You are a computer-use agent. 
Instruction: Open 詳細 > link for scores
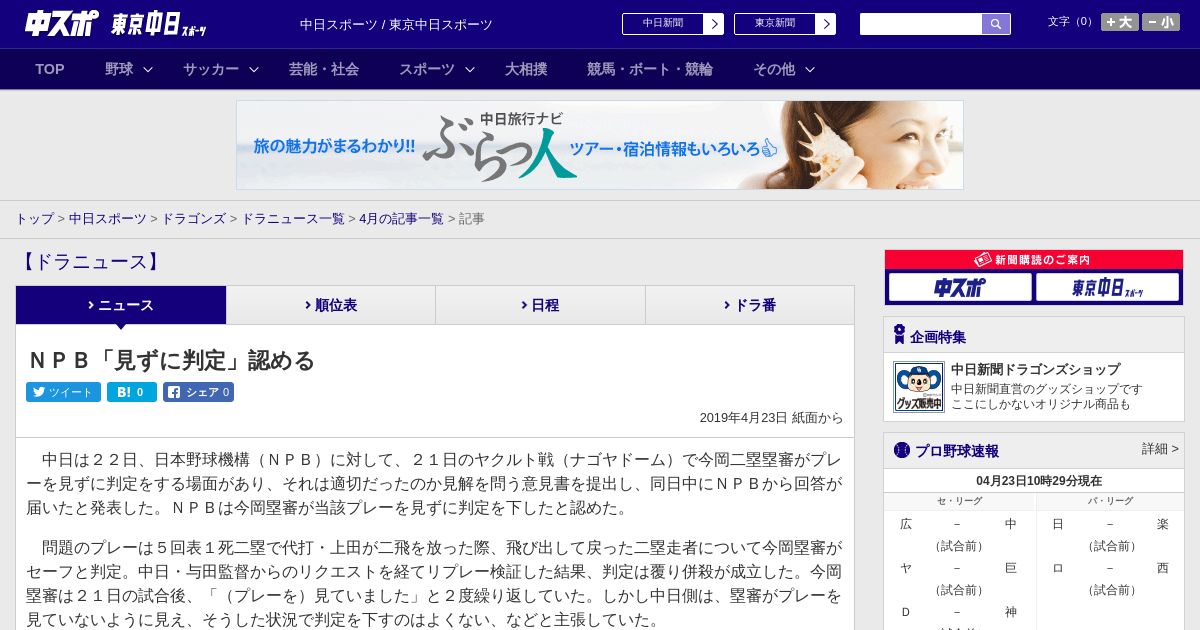[x=1160, y=449]
